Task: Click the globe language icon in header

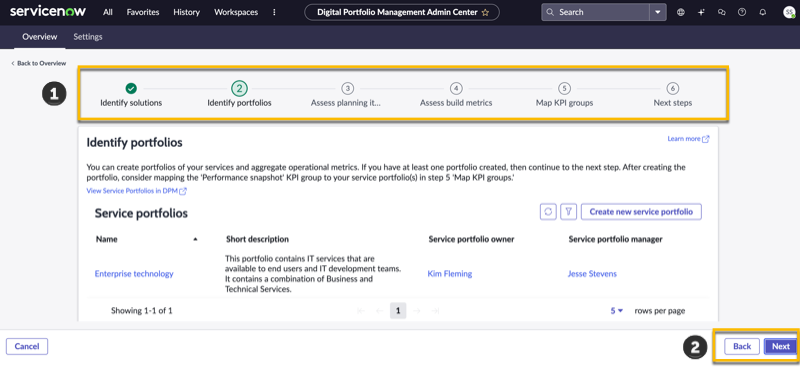Action: point(681,12)
